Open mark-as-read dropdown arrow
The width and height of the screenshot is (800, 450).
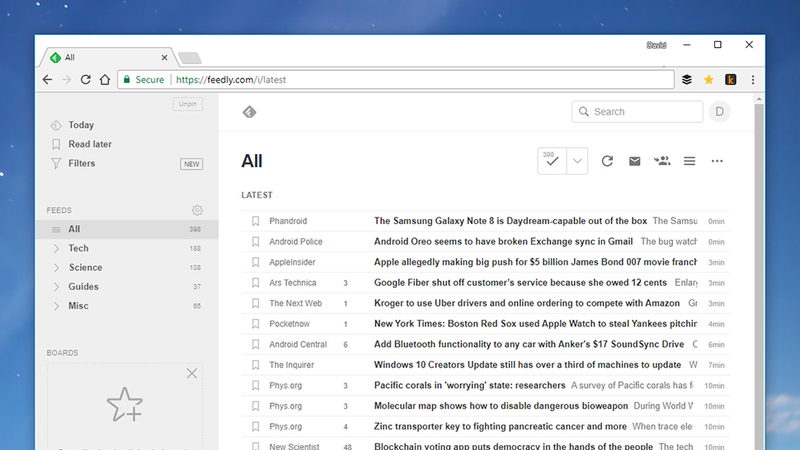[x=577, y=161]
